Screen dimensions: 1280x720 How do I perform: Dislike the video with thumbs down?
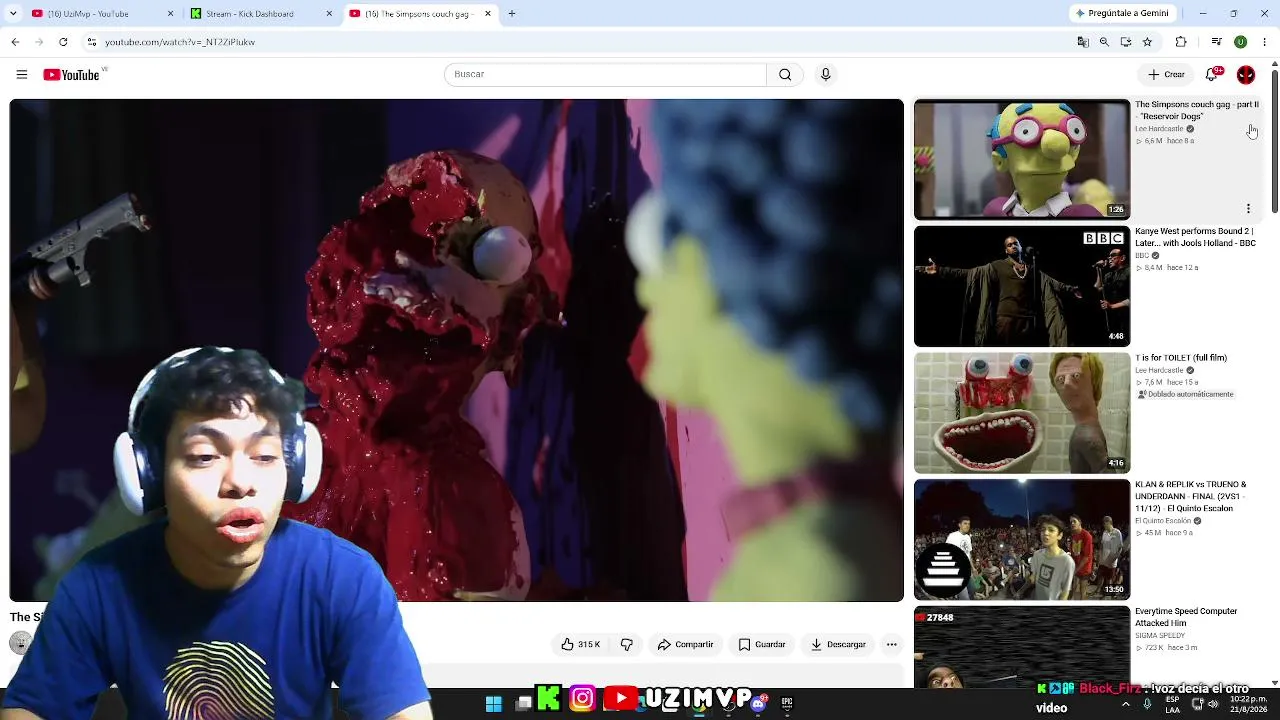[x=627, y=645]
